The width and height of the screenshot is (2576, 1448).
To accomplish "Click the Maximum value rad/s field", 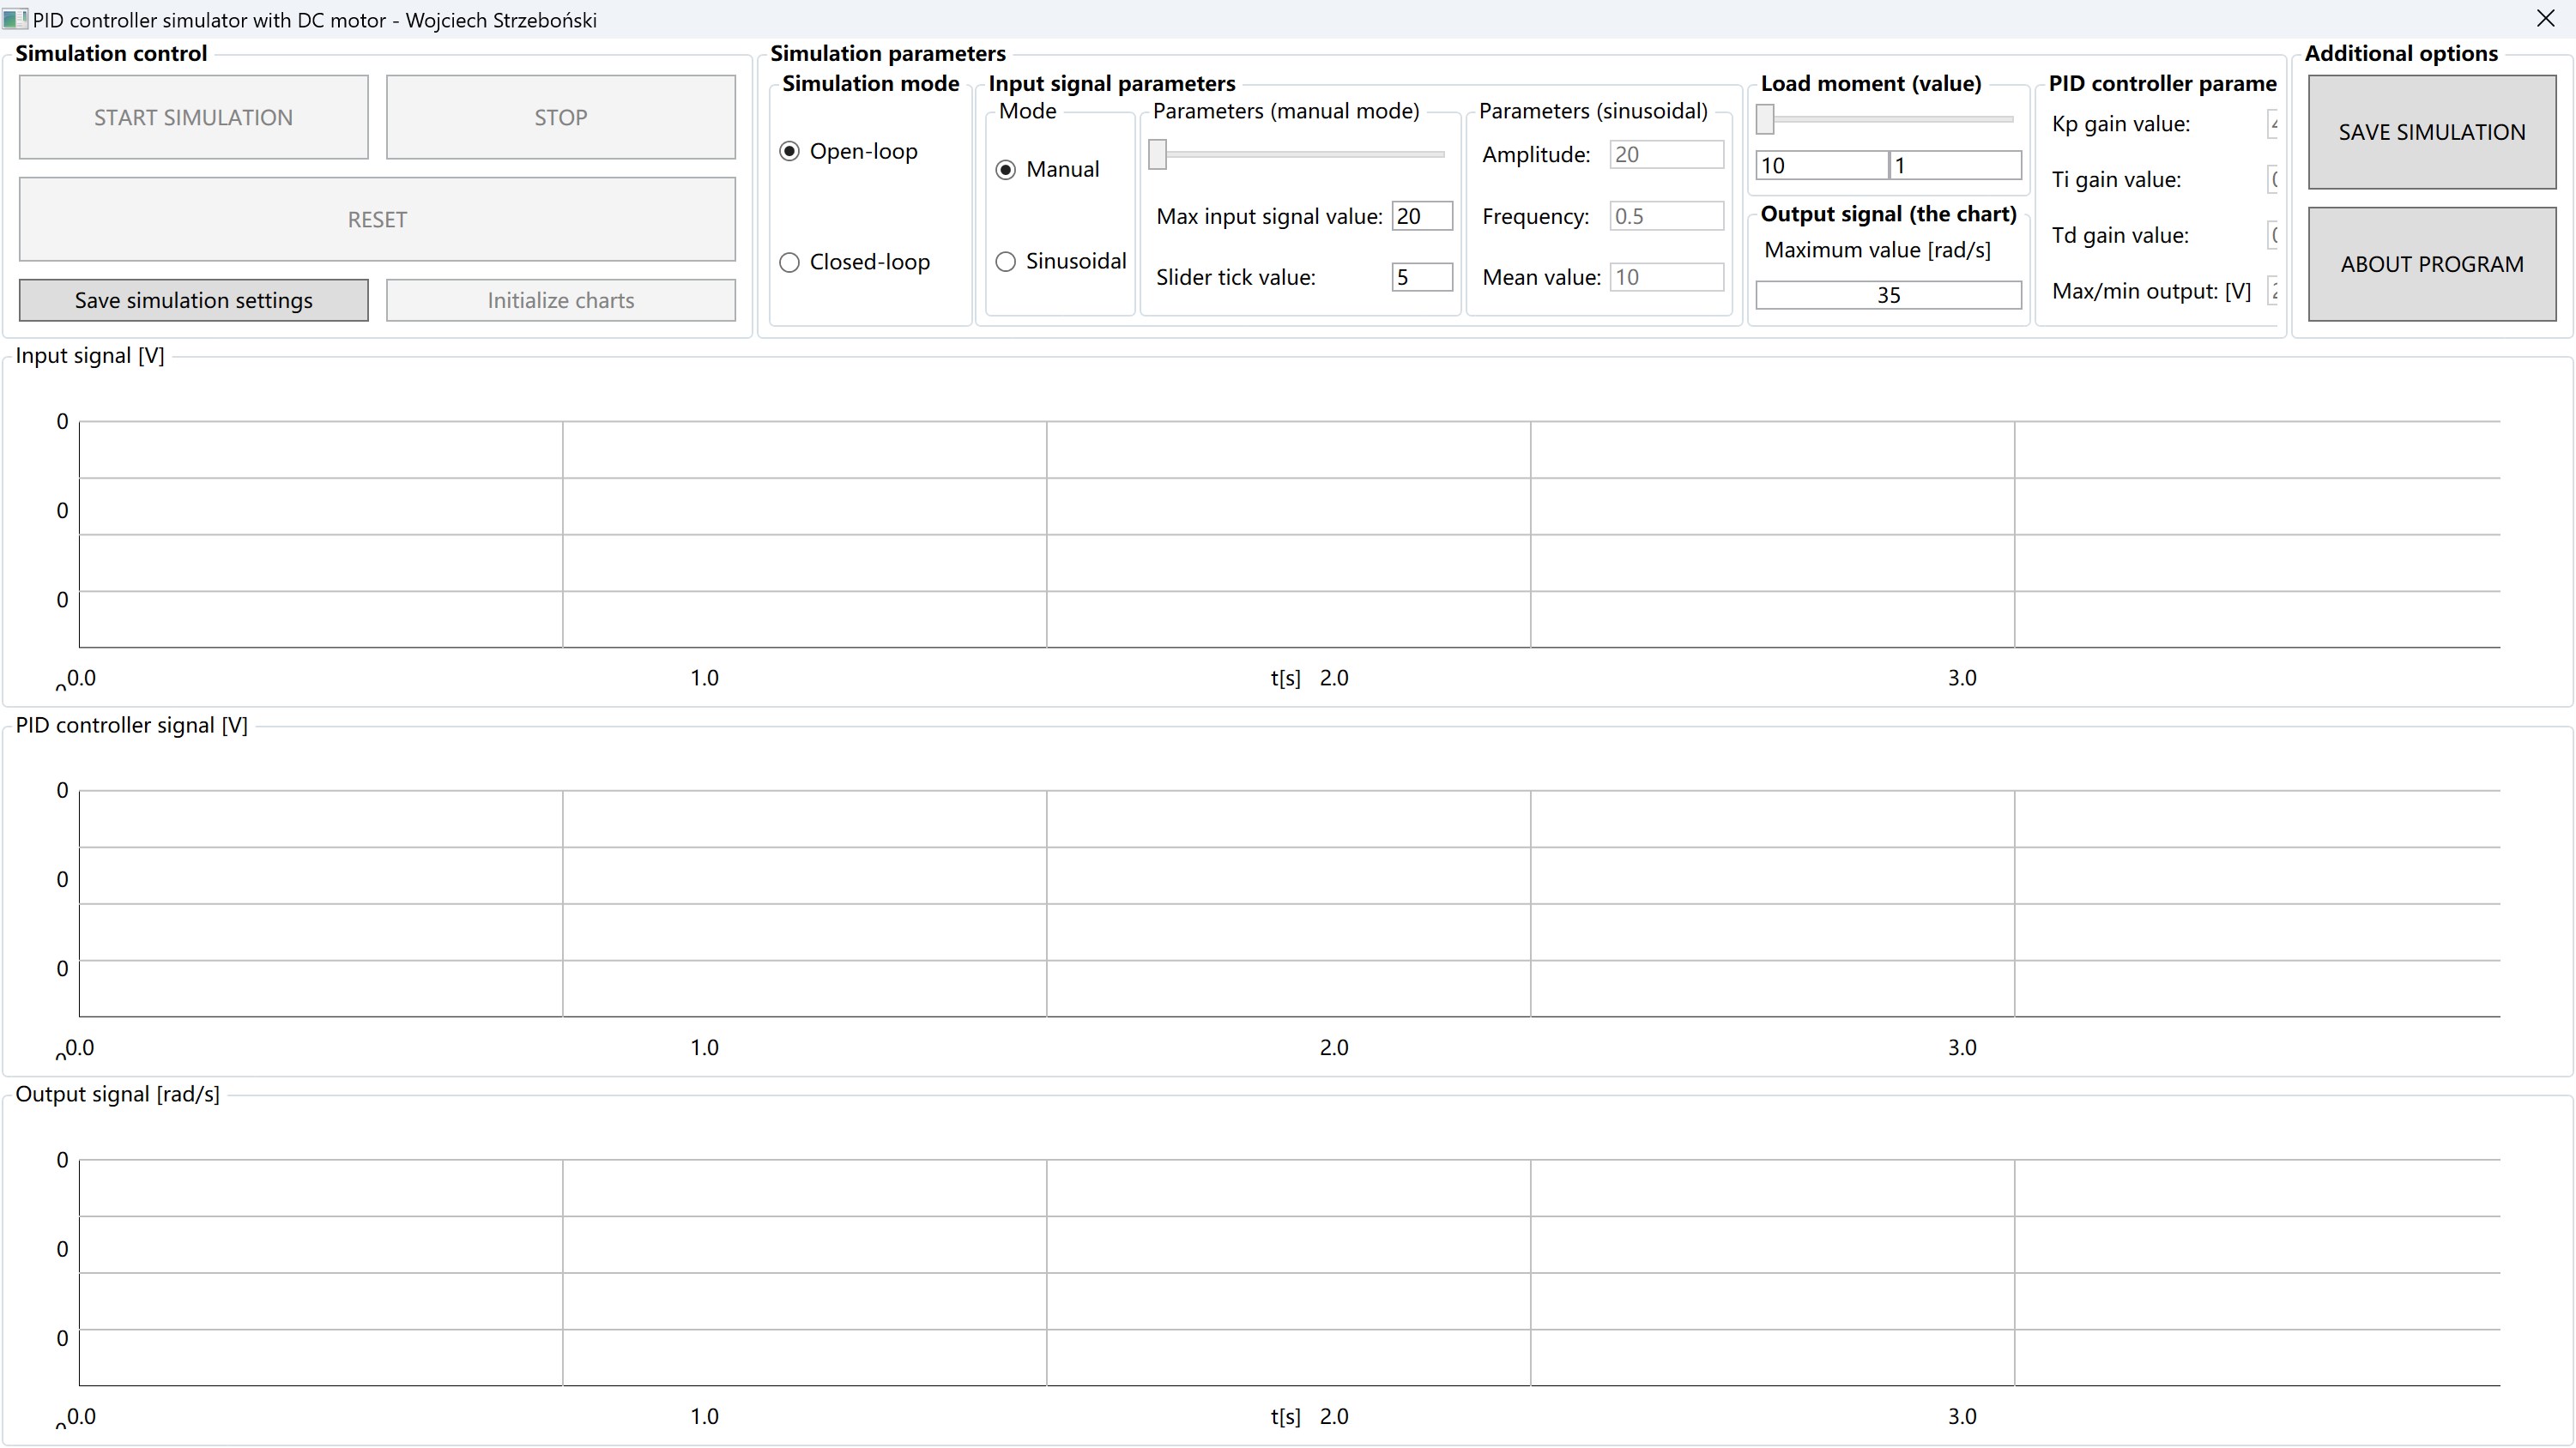I will (1887, 295).
